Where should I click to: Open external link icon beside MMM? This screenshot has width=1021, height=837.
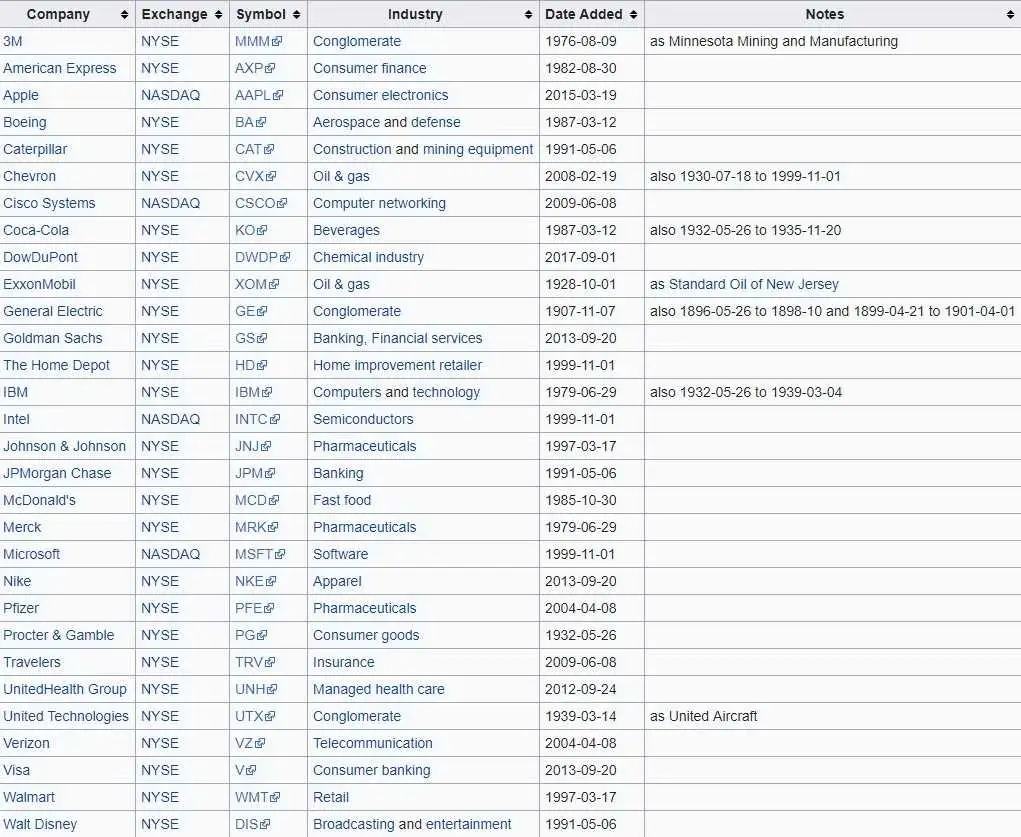coord(277,41)
